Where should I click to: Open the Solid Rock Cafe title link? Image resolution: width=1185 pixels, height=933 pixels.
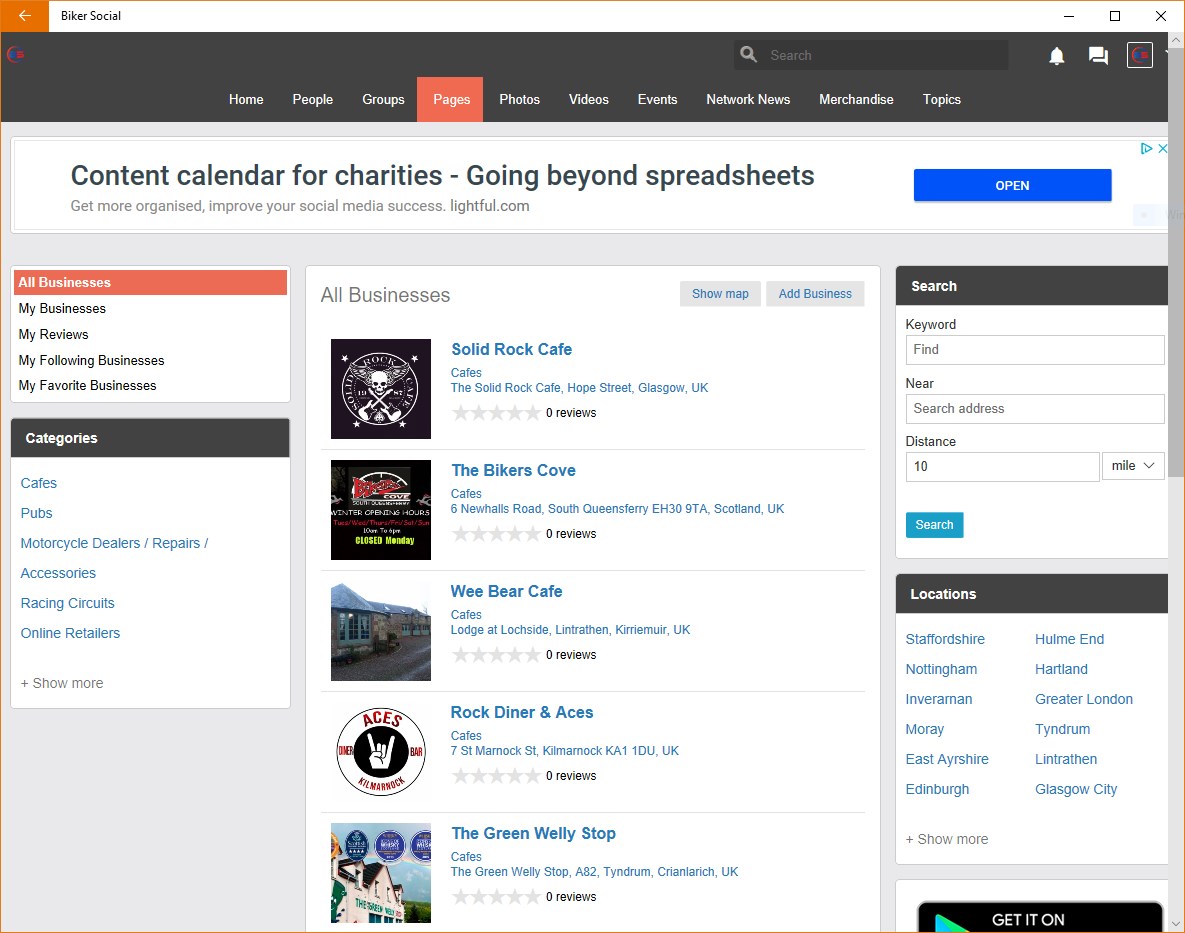[x=512, y=349]
